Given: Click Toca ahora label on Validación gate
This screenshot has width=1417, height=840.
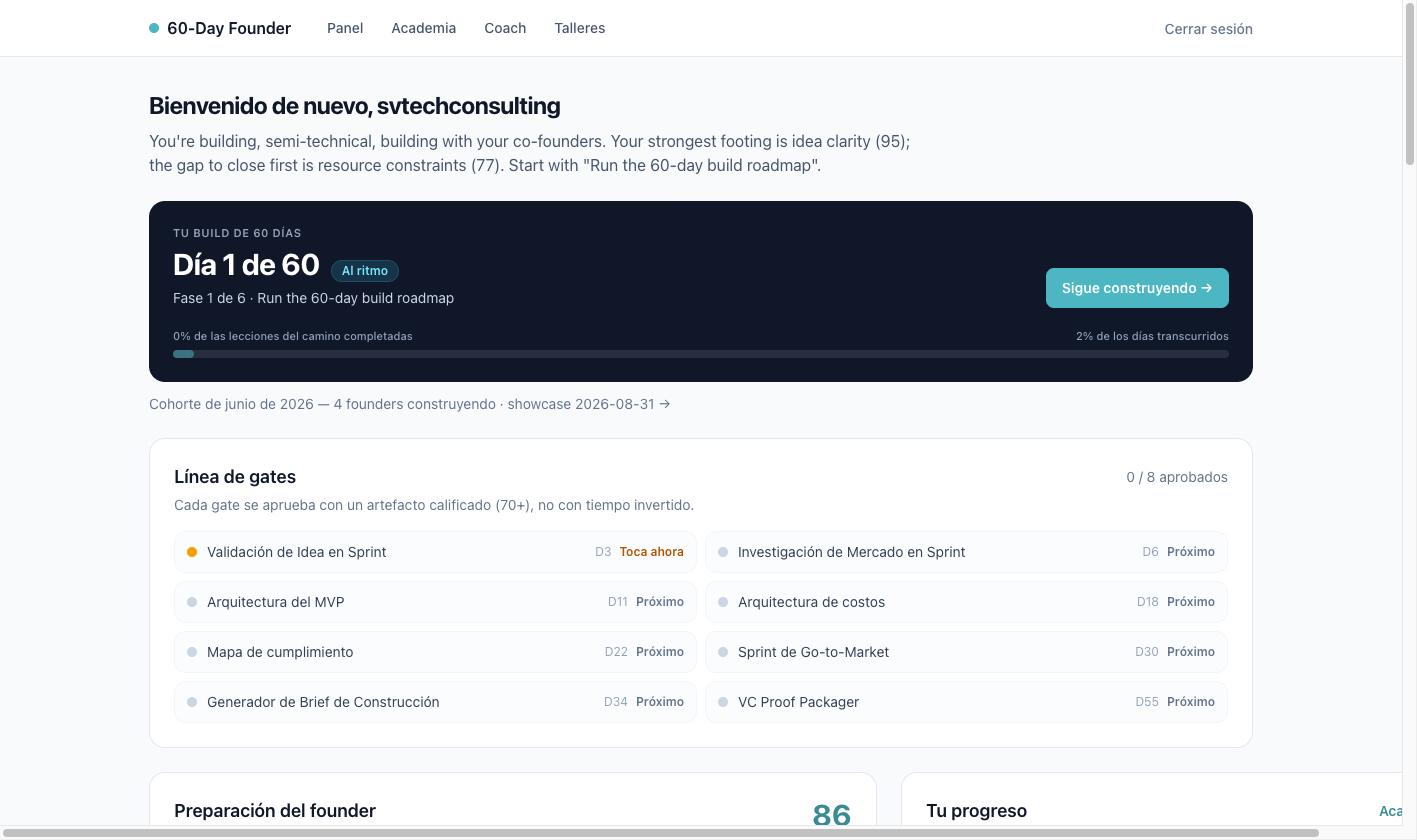Looking at the screenshot, I should pos(652,552).
